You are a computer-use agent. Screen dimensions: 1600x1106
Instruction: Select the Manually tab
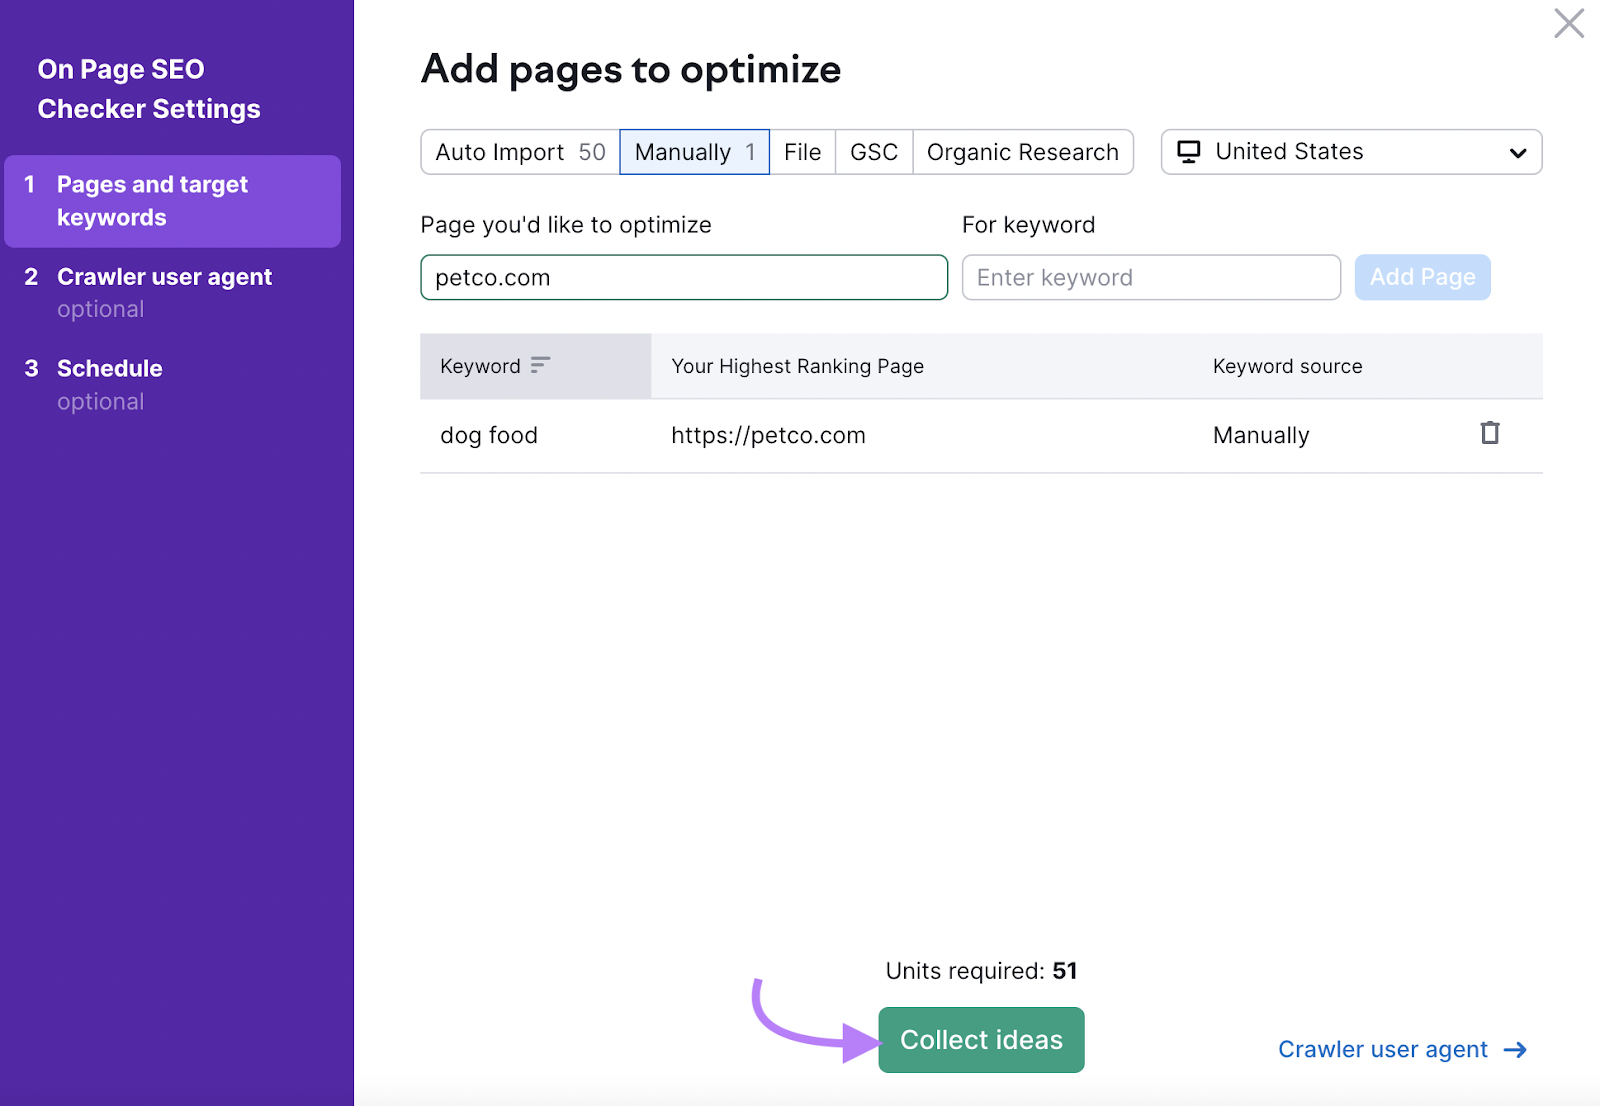694,151
